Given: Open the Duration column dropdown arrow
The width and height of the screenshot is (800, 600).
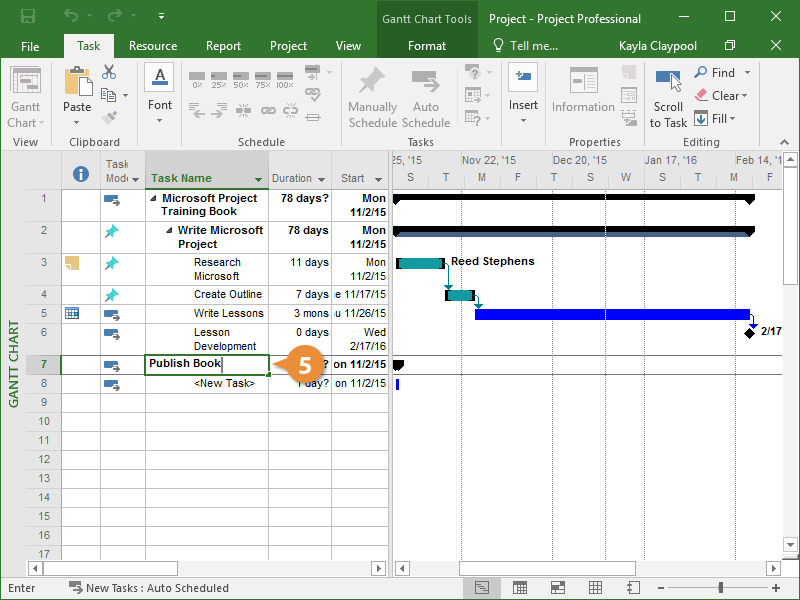Looking at the screenshot, I should click(322, 180).
